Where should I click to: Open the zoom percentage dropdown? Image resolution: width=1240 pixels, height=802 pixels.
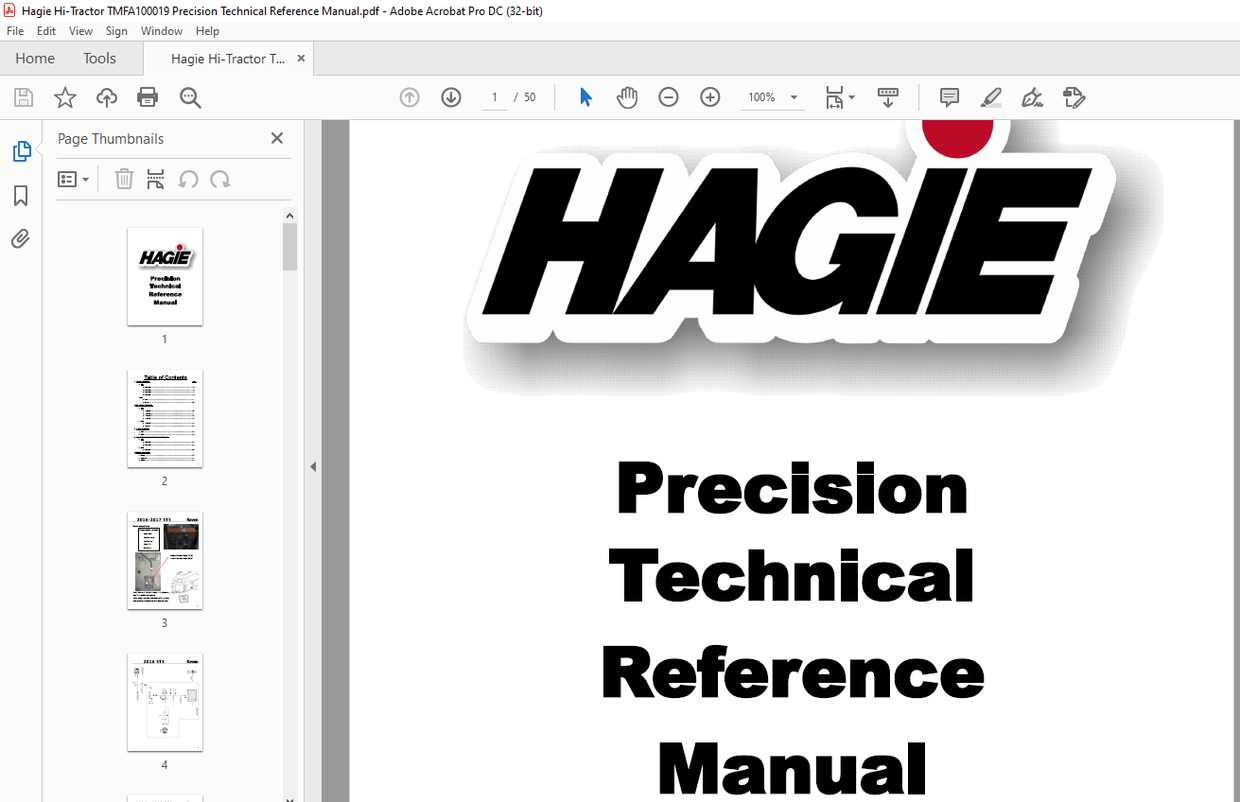click(x=793, y=97)
